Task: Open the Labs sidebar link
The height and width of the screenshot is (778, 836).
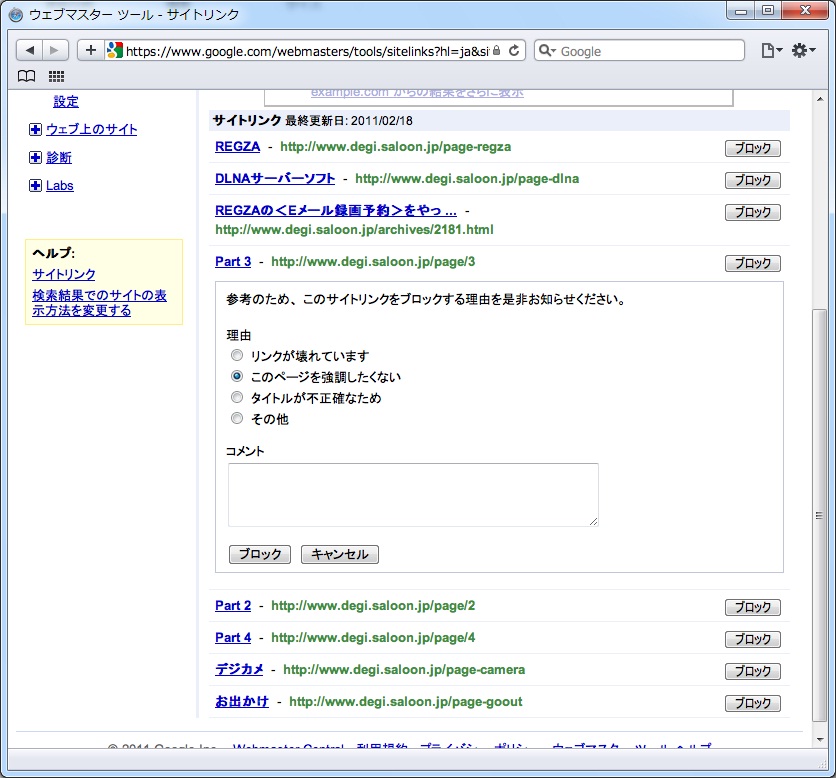Action: pyautogui.click(x=60, y=186)
